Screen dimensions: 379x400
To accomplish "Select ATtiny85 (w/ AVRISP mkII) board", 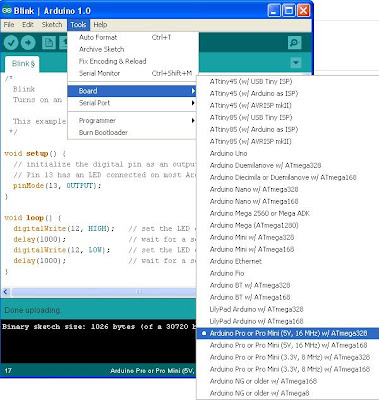I will pyautogui.click(x=288, y=142).
